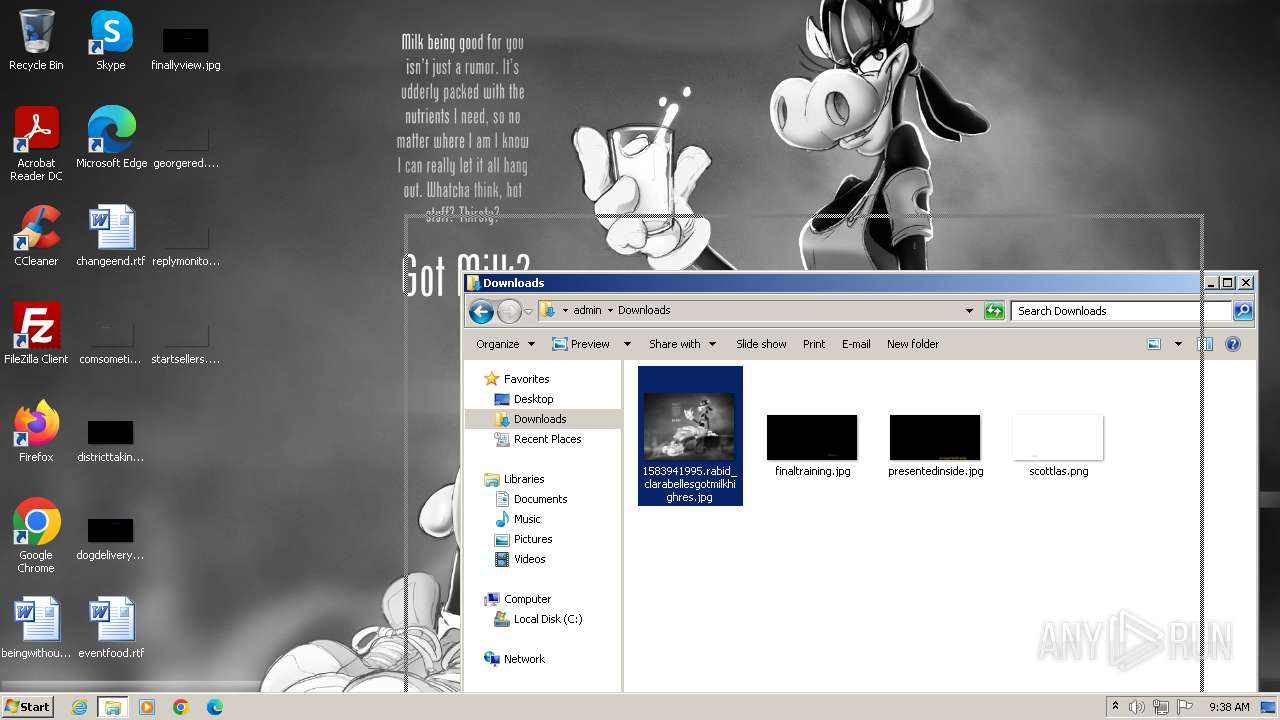
Task: Click the Explorer Forward arrow button
Action: [509, 311]
